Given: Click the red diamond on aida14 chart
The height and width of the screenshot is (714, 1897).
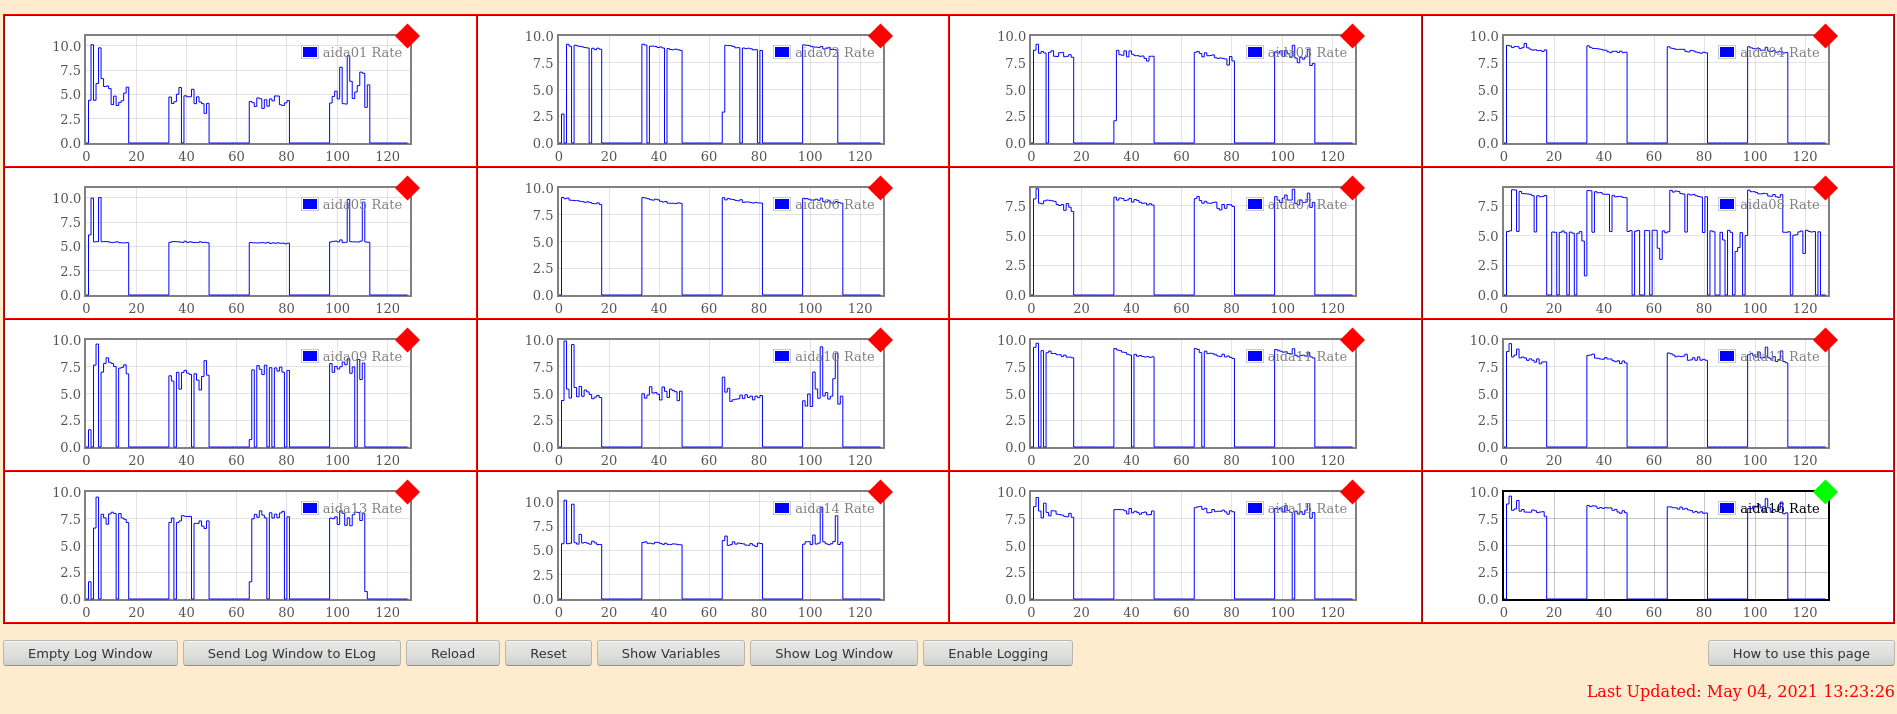Looking at the screenshot, I should click(880, 492).
